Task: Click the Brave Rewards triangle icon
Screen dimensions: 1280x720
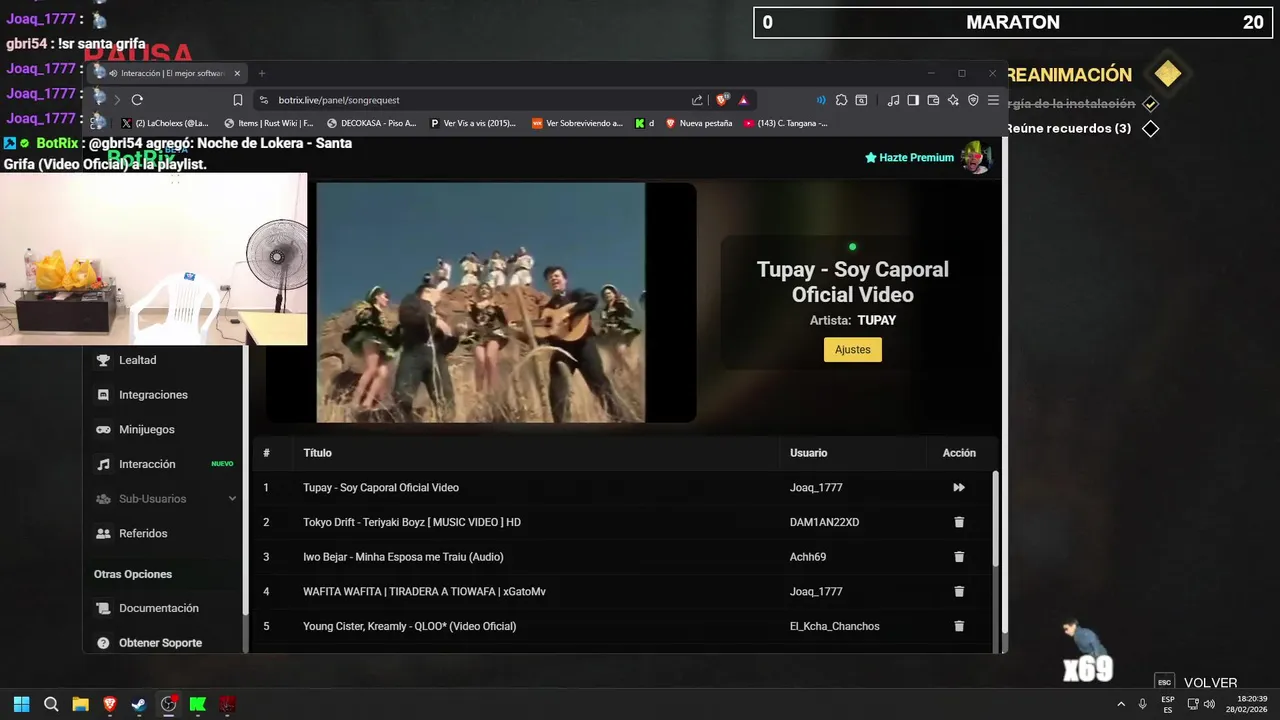Action: 743,100
